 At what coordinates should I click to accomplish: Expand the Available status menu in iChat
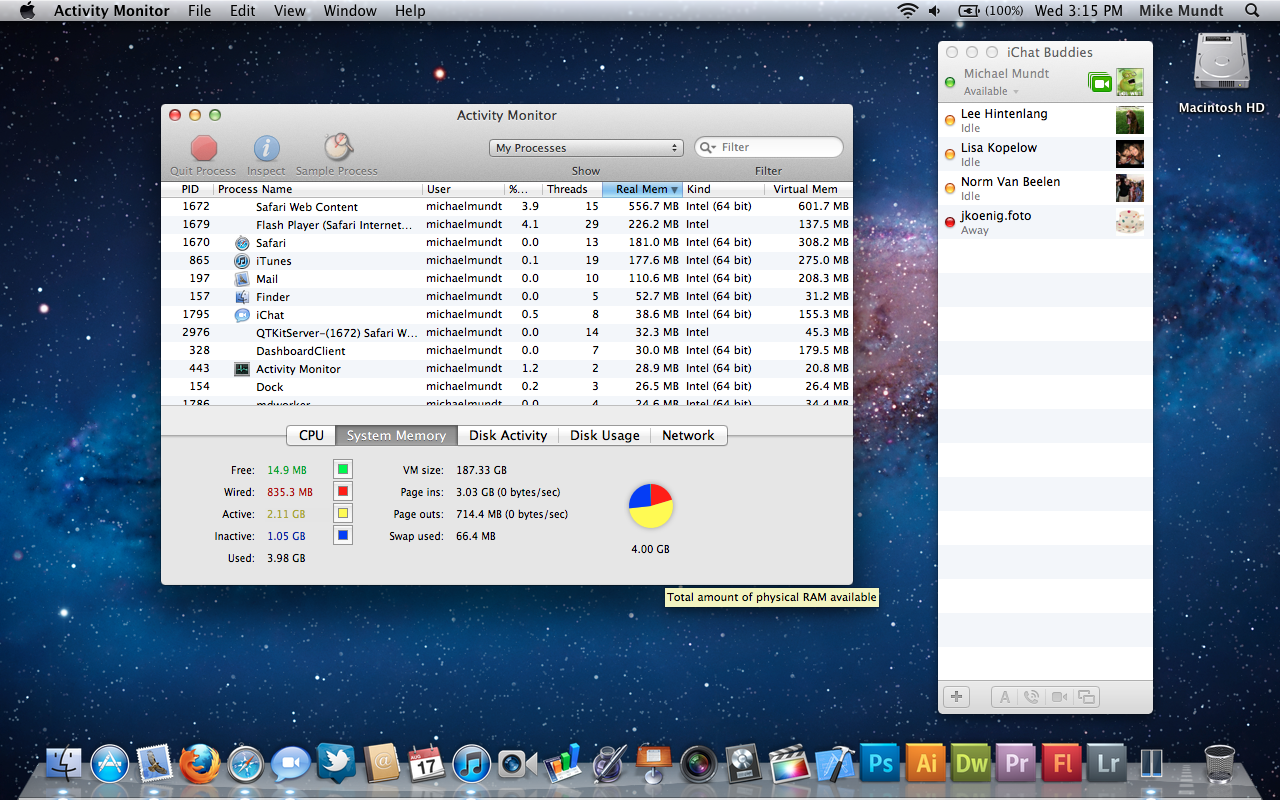[991, 91]
